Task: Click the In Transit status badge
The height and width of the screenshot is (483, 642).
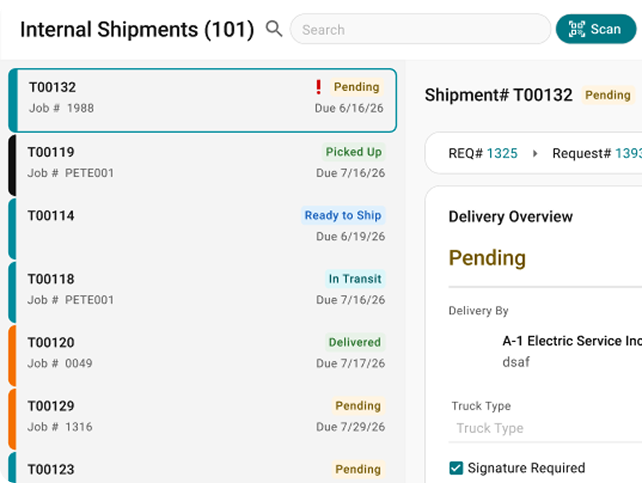Action: (x=355, y=279)
